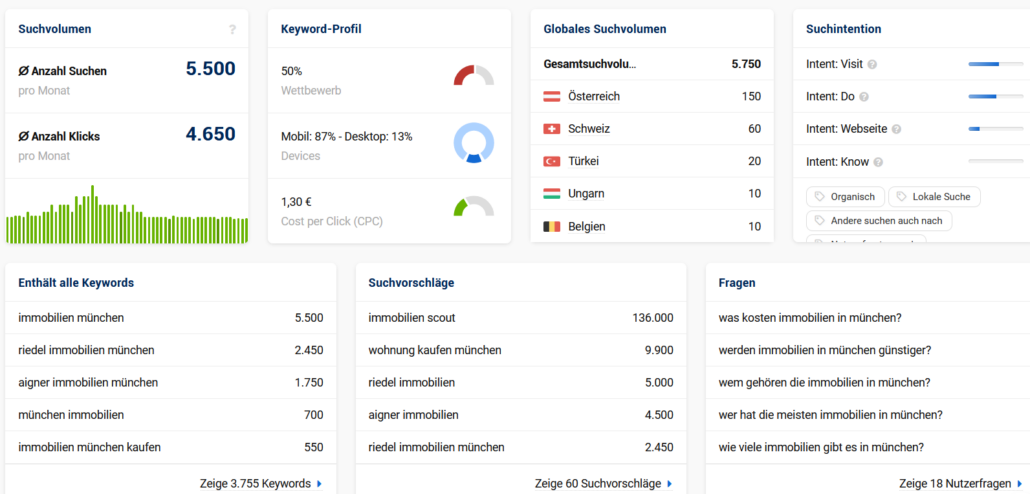Open the Schweiz country link
This screenshot has width=1030, height=494.
tap(589, 129)
